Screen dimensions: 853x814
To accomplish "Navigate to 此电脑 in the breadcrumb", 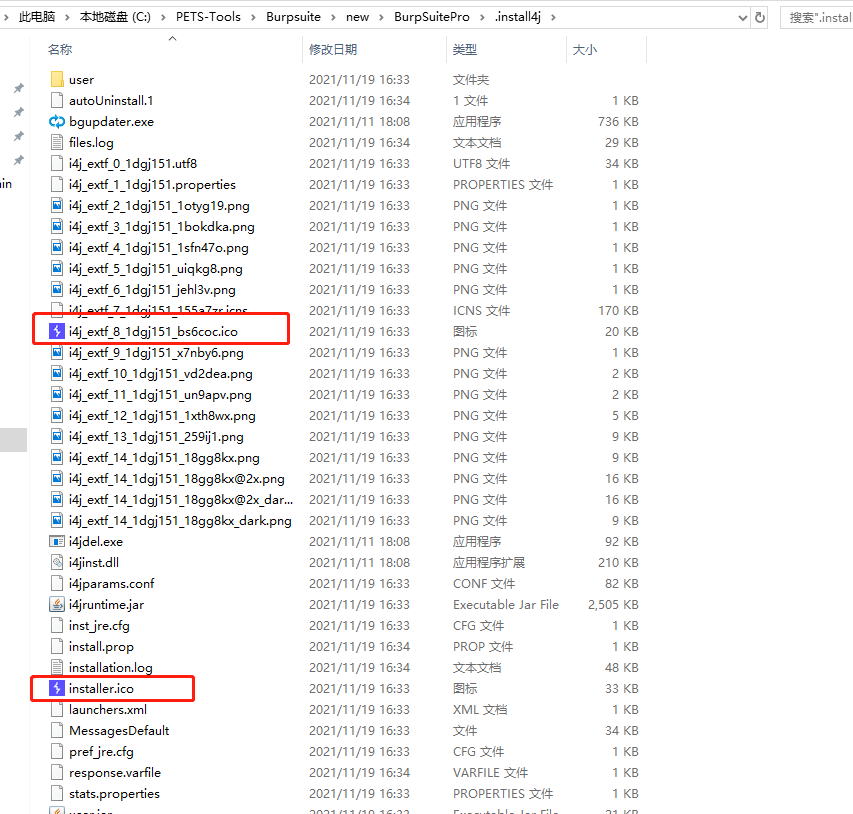I will click(x=37, y=17).
